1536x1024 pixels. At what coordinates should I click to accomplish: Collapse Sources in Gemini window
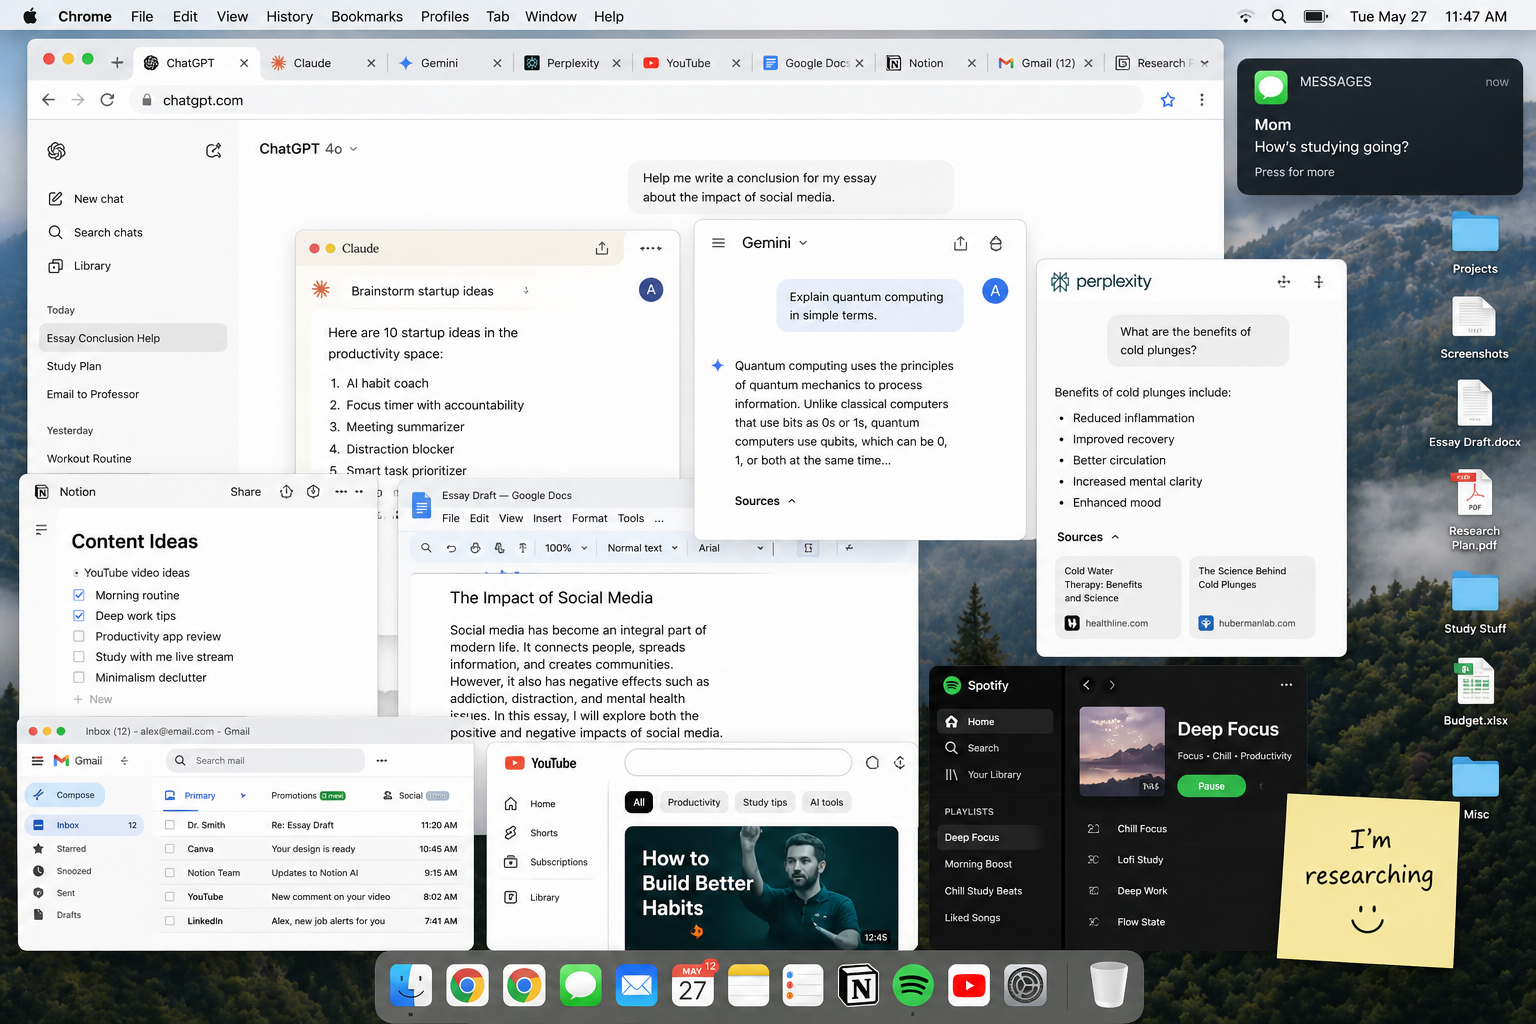pyautogui.click(x=766, y=501)
